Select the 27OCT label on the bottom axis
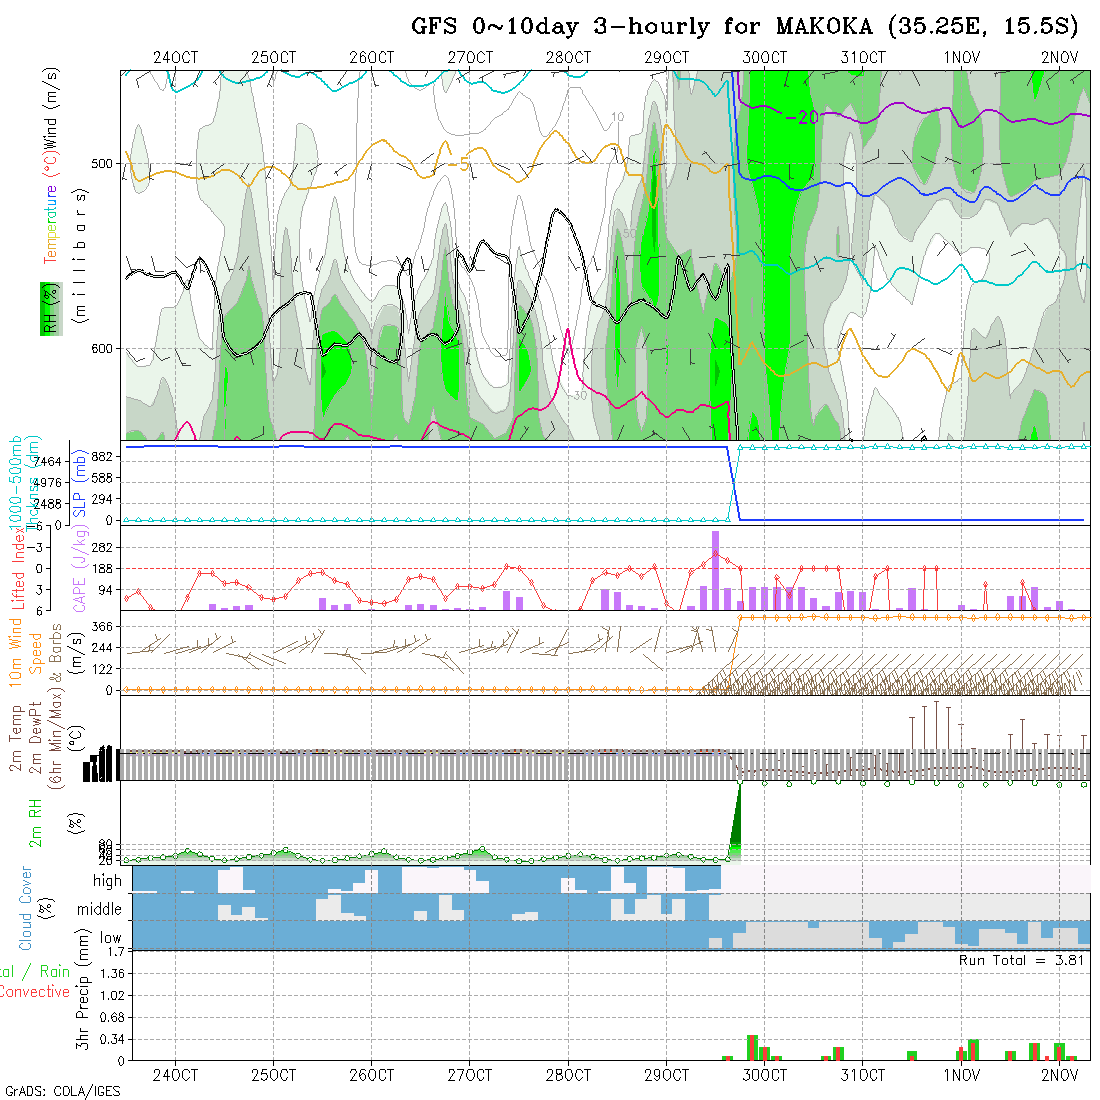This screenshot has width=1100, height=1100. [x=470, y=1075]
